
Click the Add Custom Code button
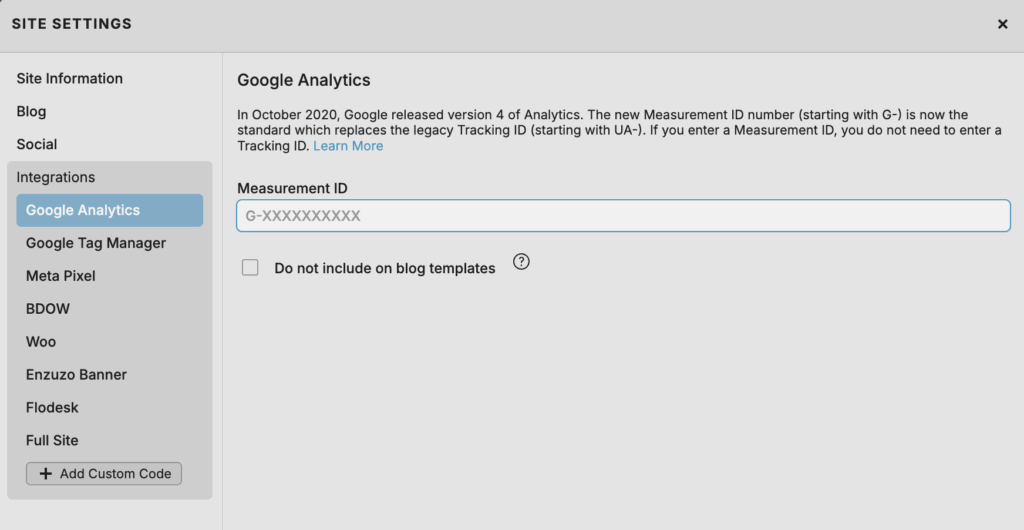104,473
